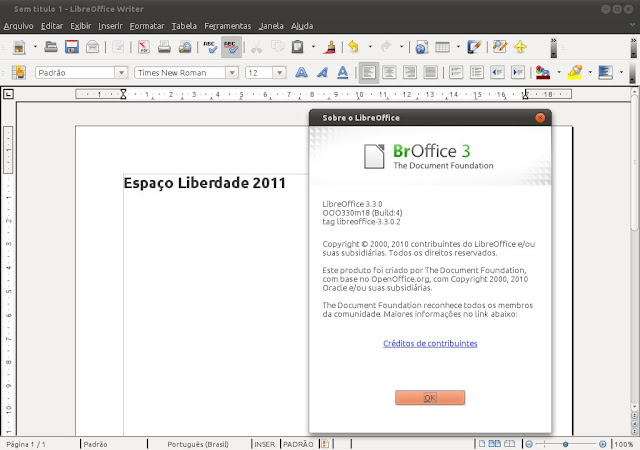Open the Tabela menu

pos(184,26)
